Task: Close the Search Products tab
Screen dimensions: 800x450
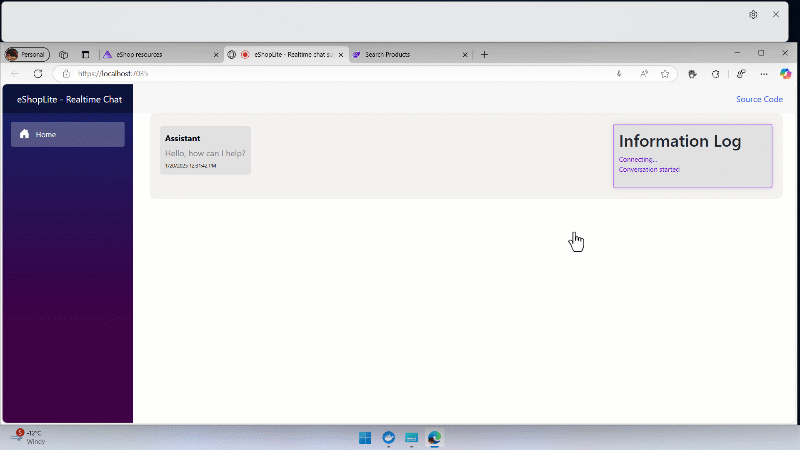Action: click(465, 55)
